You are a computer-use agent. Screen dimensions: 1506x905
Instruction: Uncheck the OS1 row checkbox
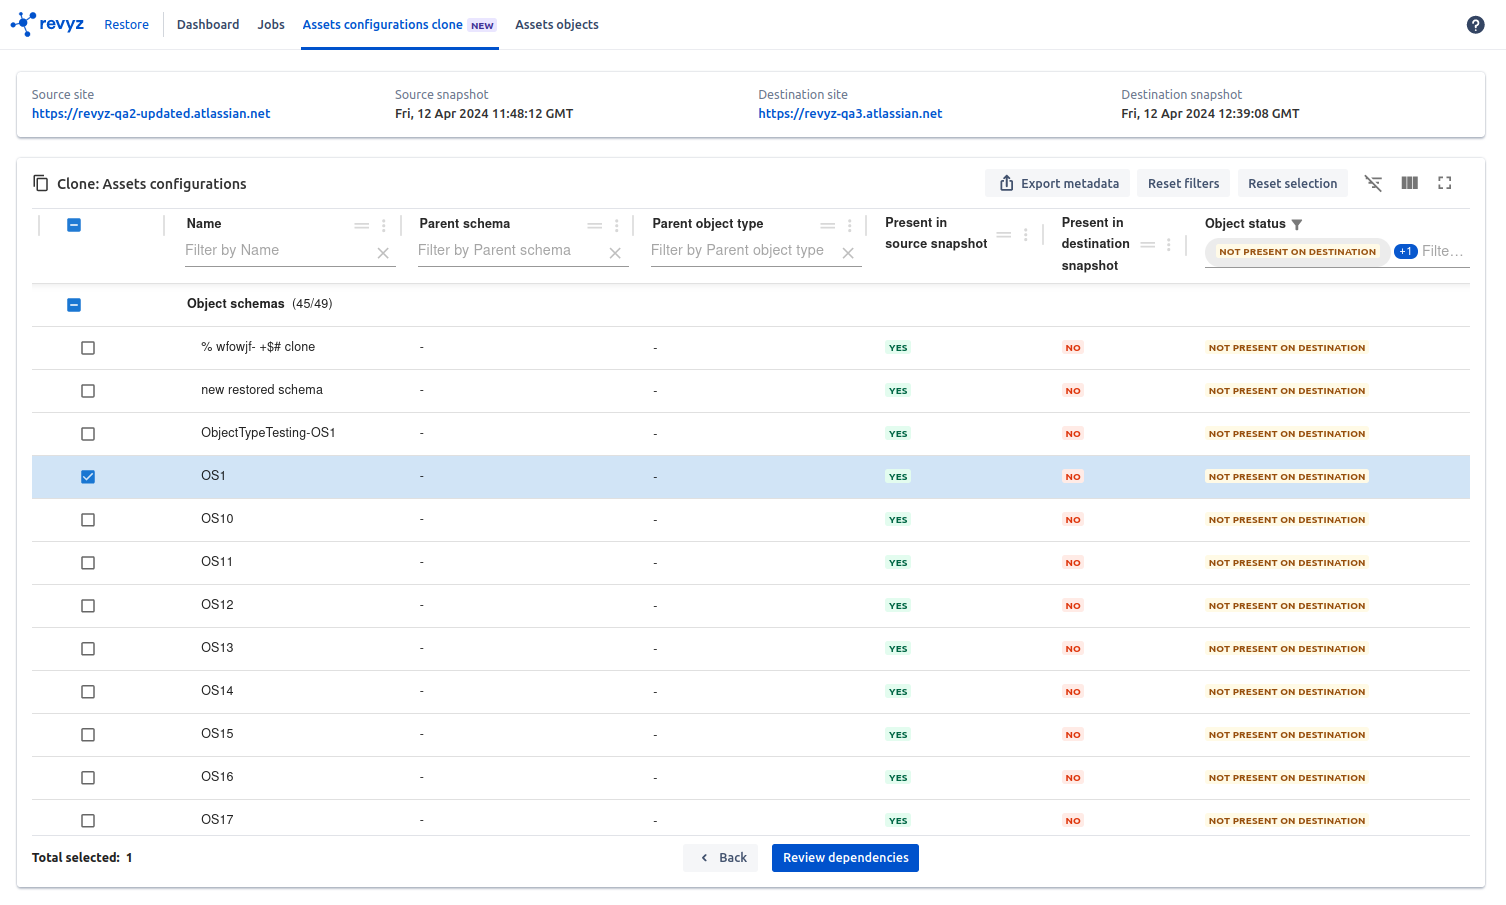(88, 477)
